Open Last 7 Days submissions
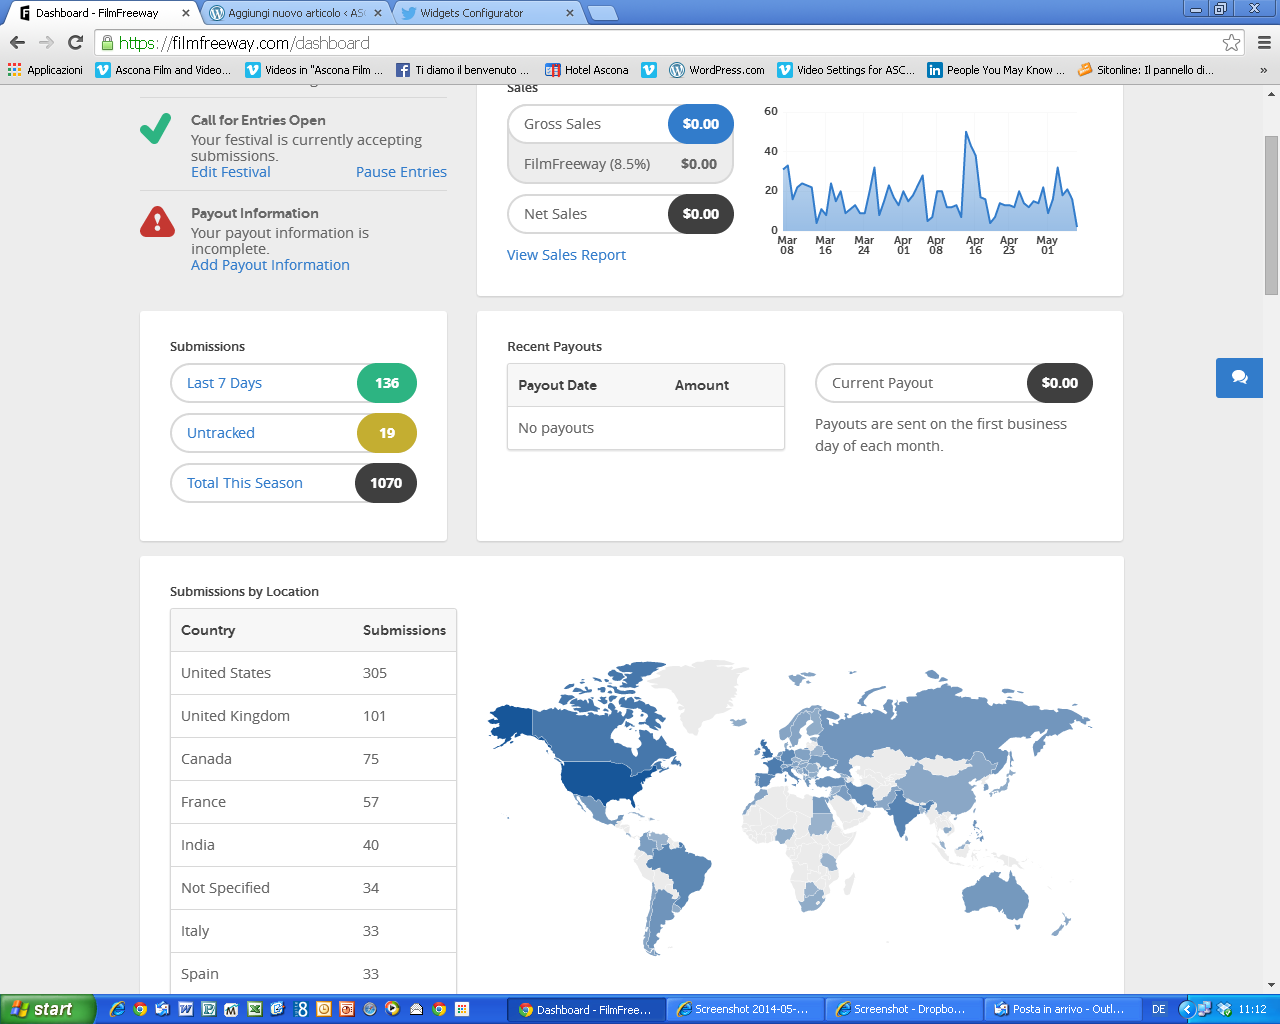 click(x=224, y=383)
